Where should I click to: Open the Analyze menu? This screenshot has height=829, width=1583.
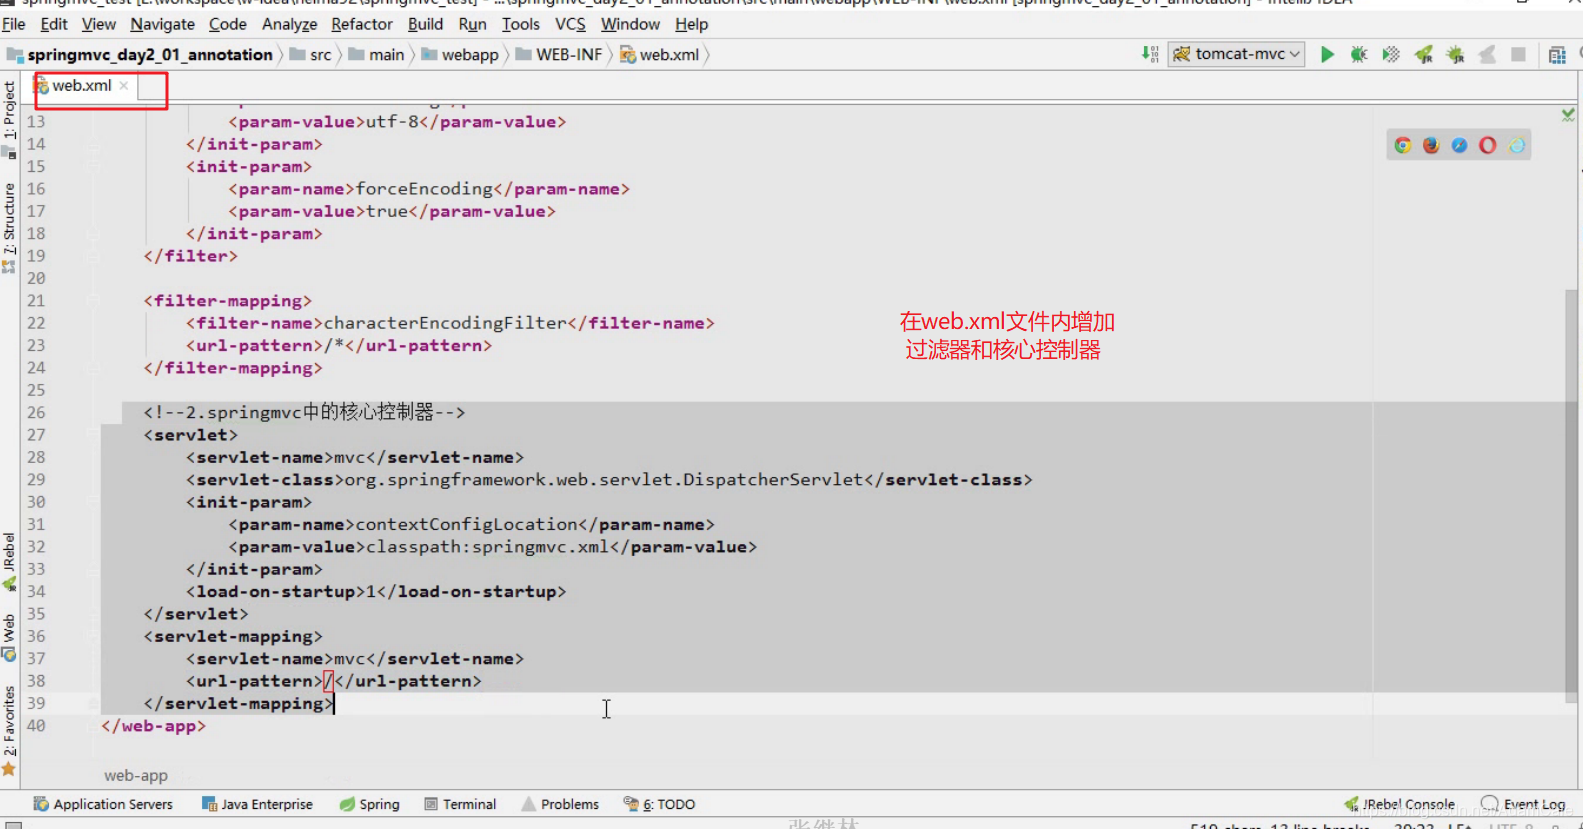tap(289, 24)
